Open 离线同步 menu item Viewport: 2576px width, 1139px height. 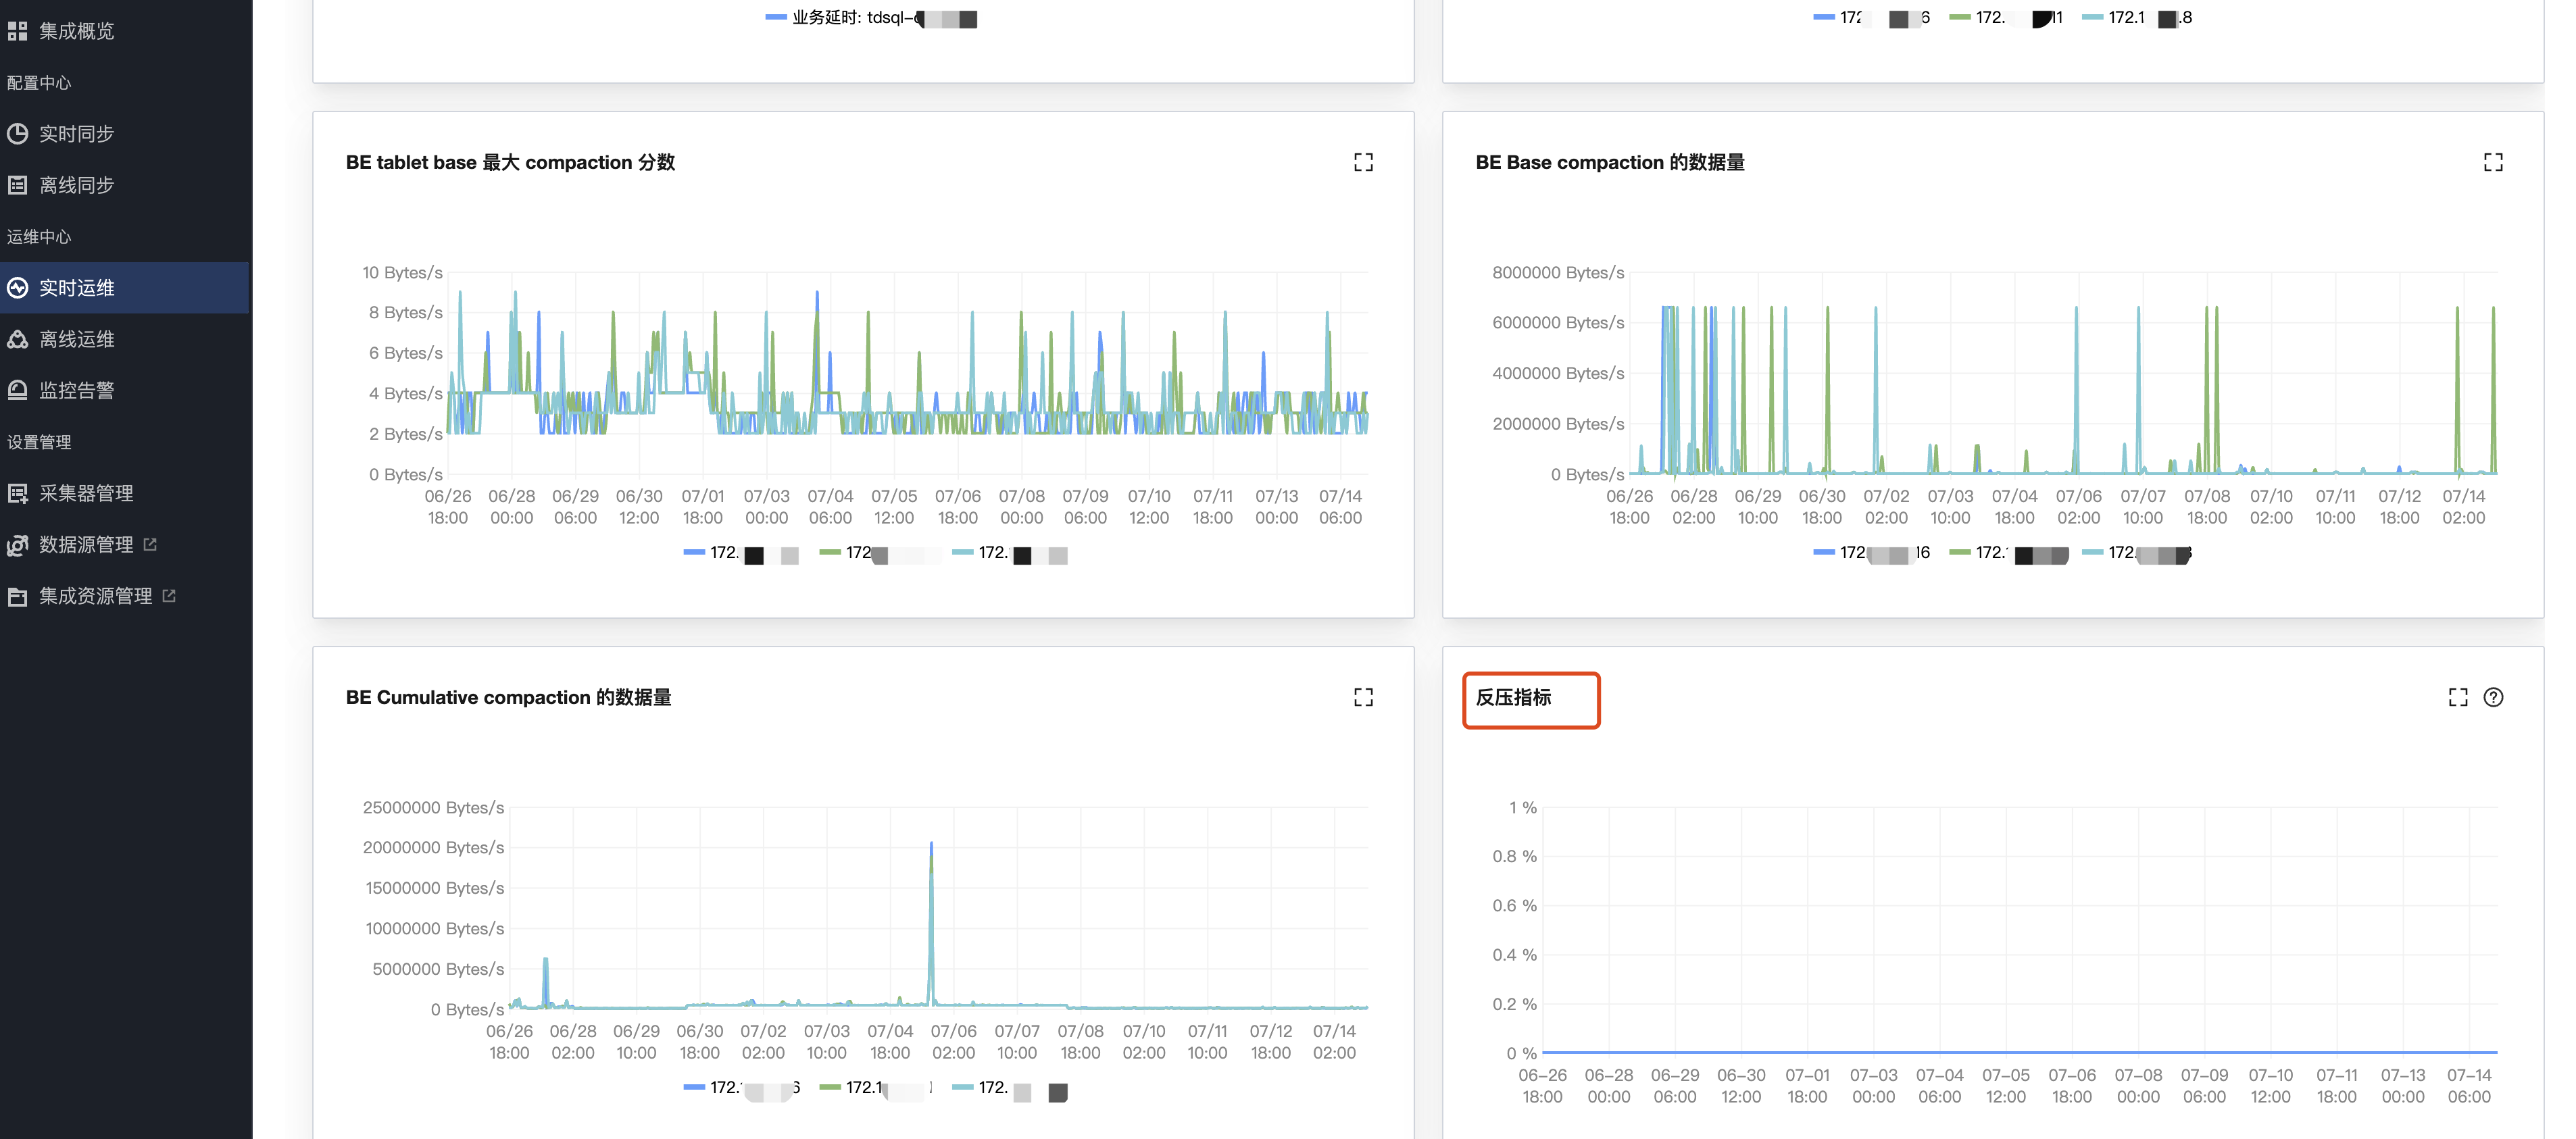point(76,185)
